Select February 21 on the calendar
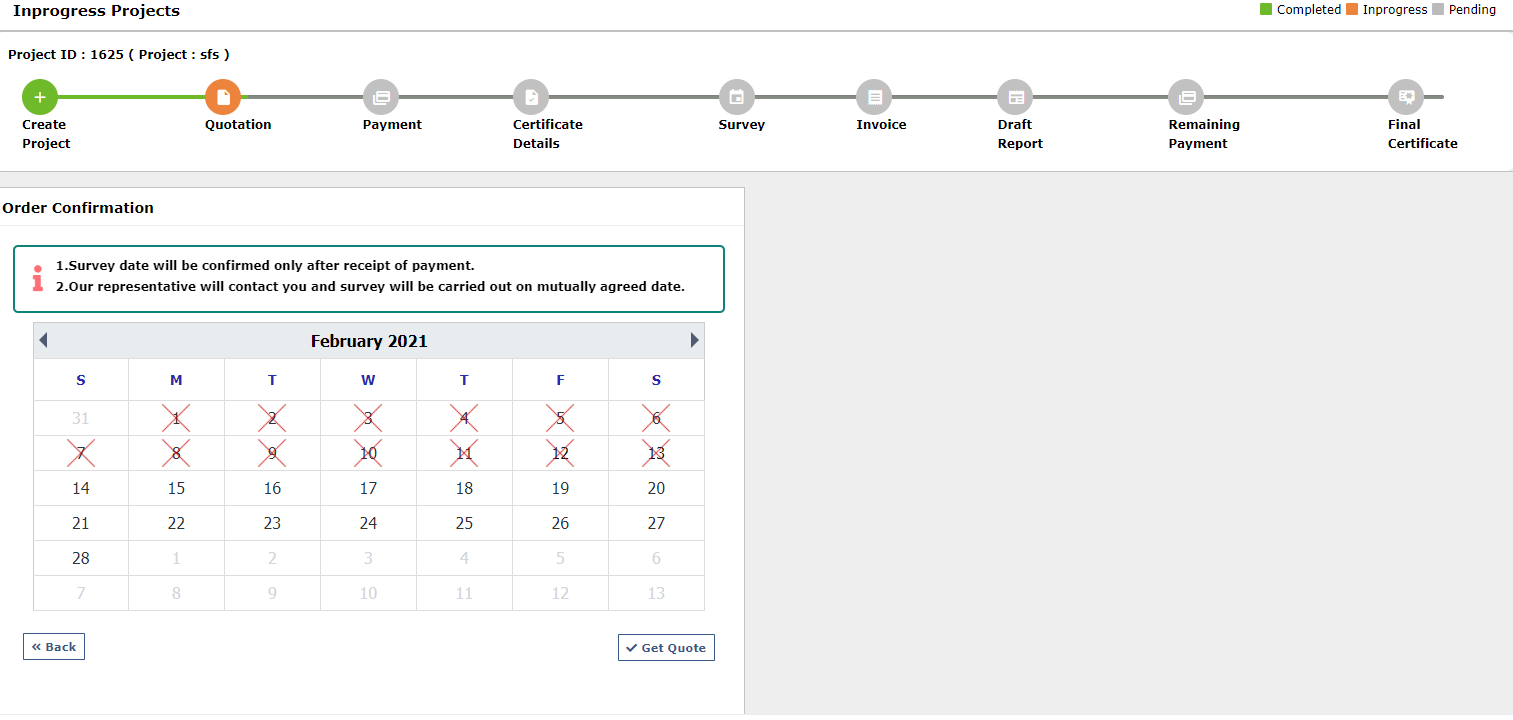 click(x=81, y=523)
